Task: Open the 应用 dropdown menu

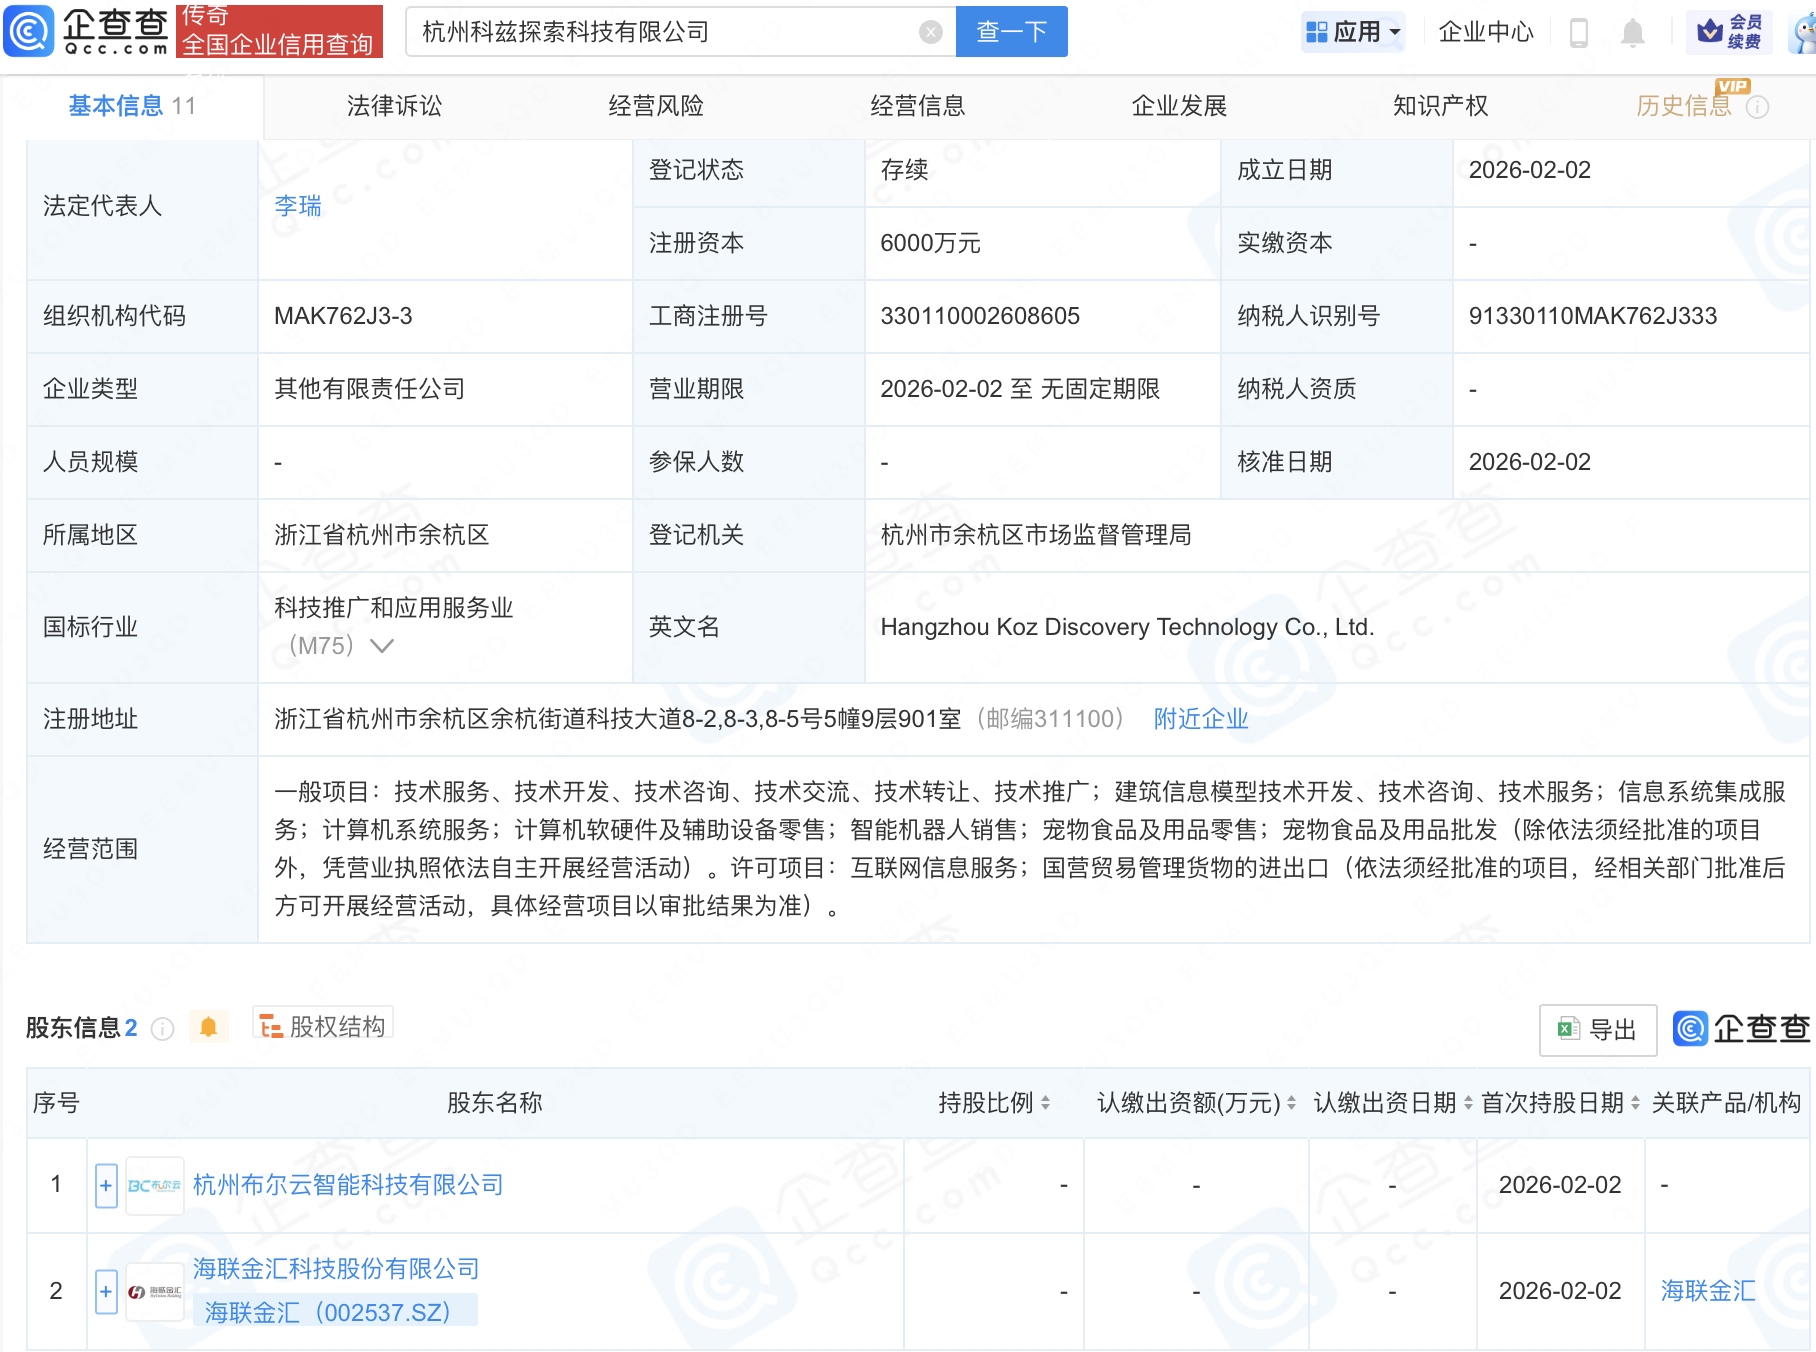Action: tap(1354, 32)
